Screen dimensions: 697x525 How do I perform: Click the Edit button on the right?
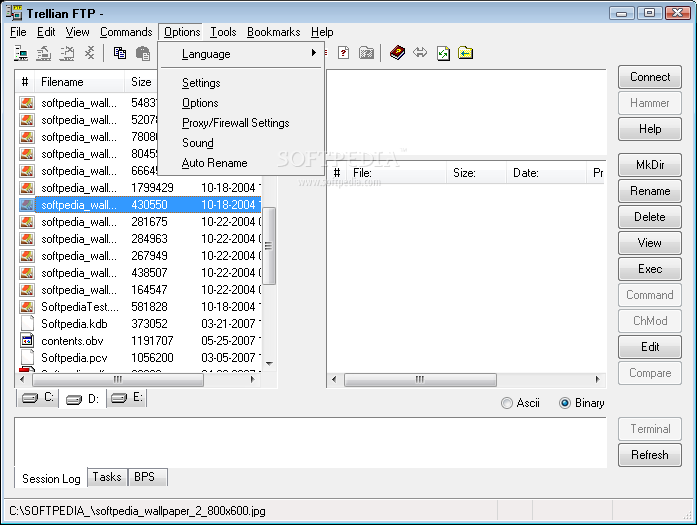point(649,347)
